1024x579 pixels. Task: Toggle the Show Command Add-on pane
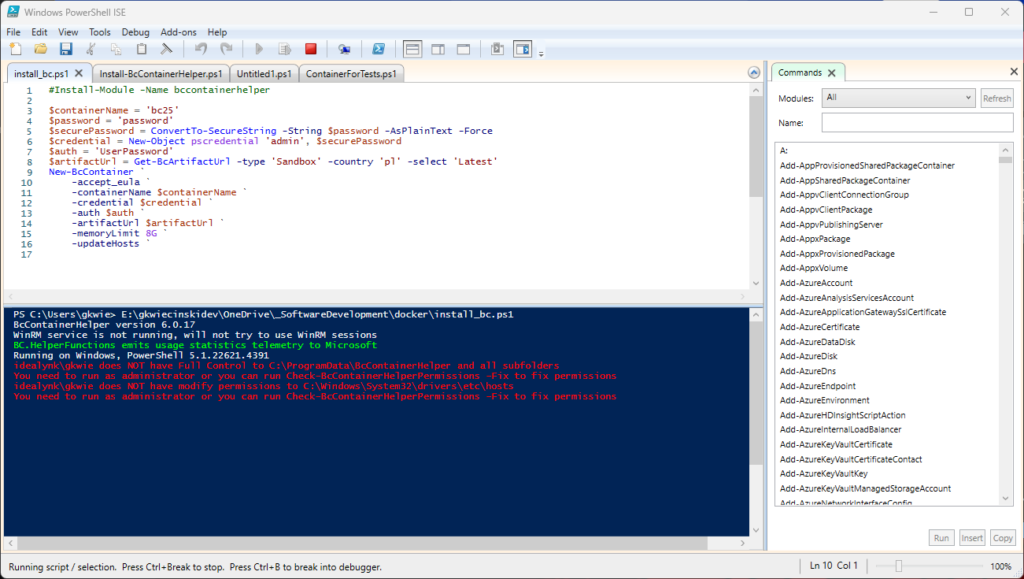tap(522, 48)
